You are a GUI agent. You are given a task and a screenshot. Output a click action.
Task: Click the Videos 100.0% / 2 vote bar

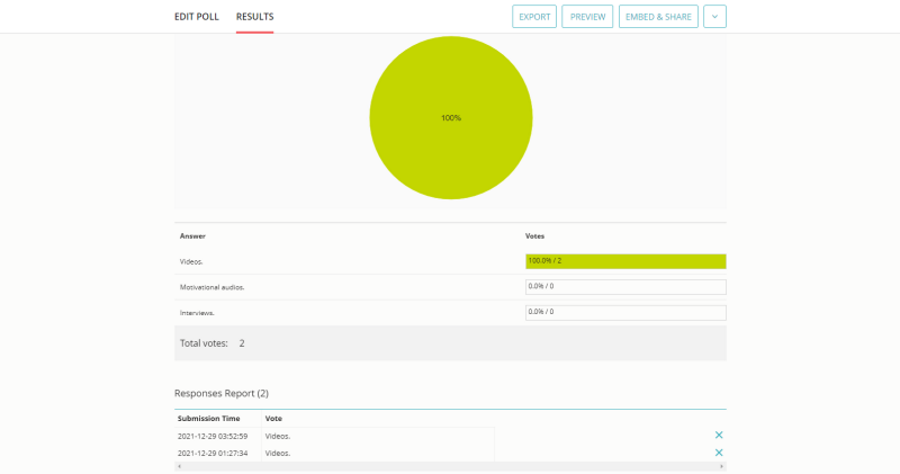pyautogui.click(x=626, y=261)
